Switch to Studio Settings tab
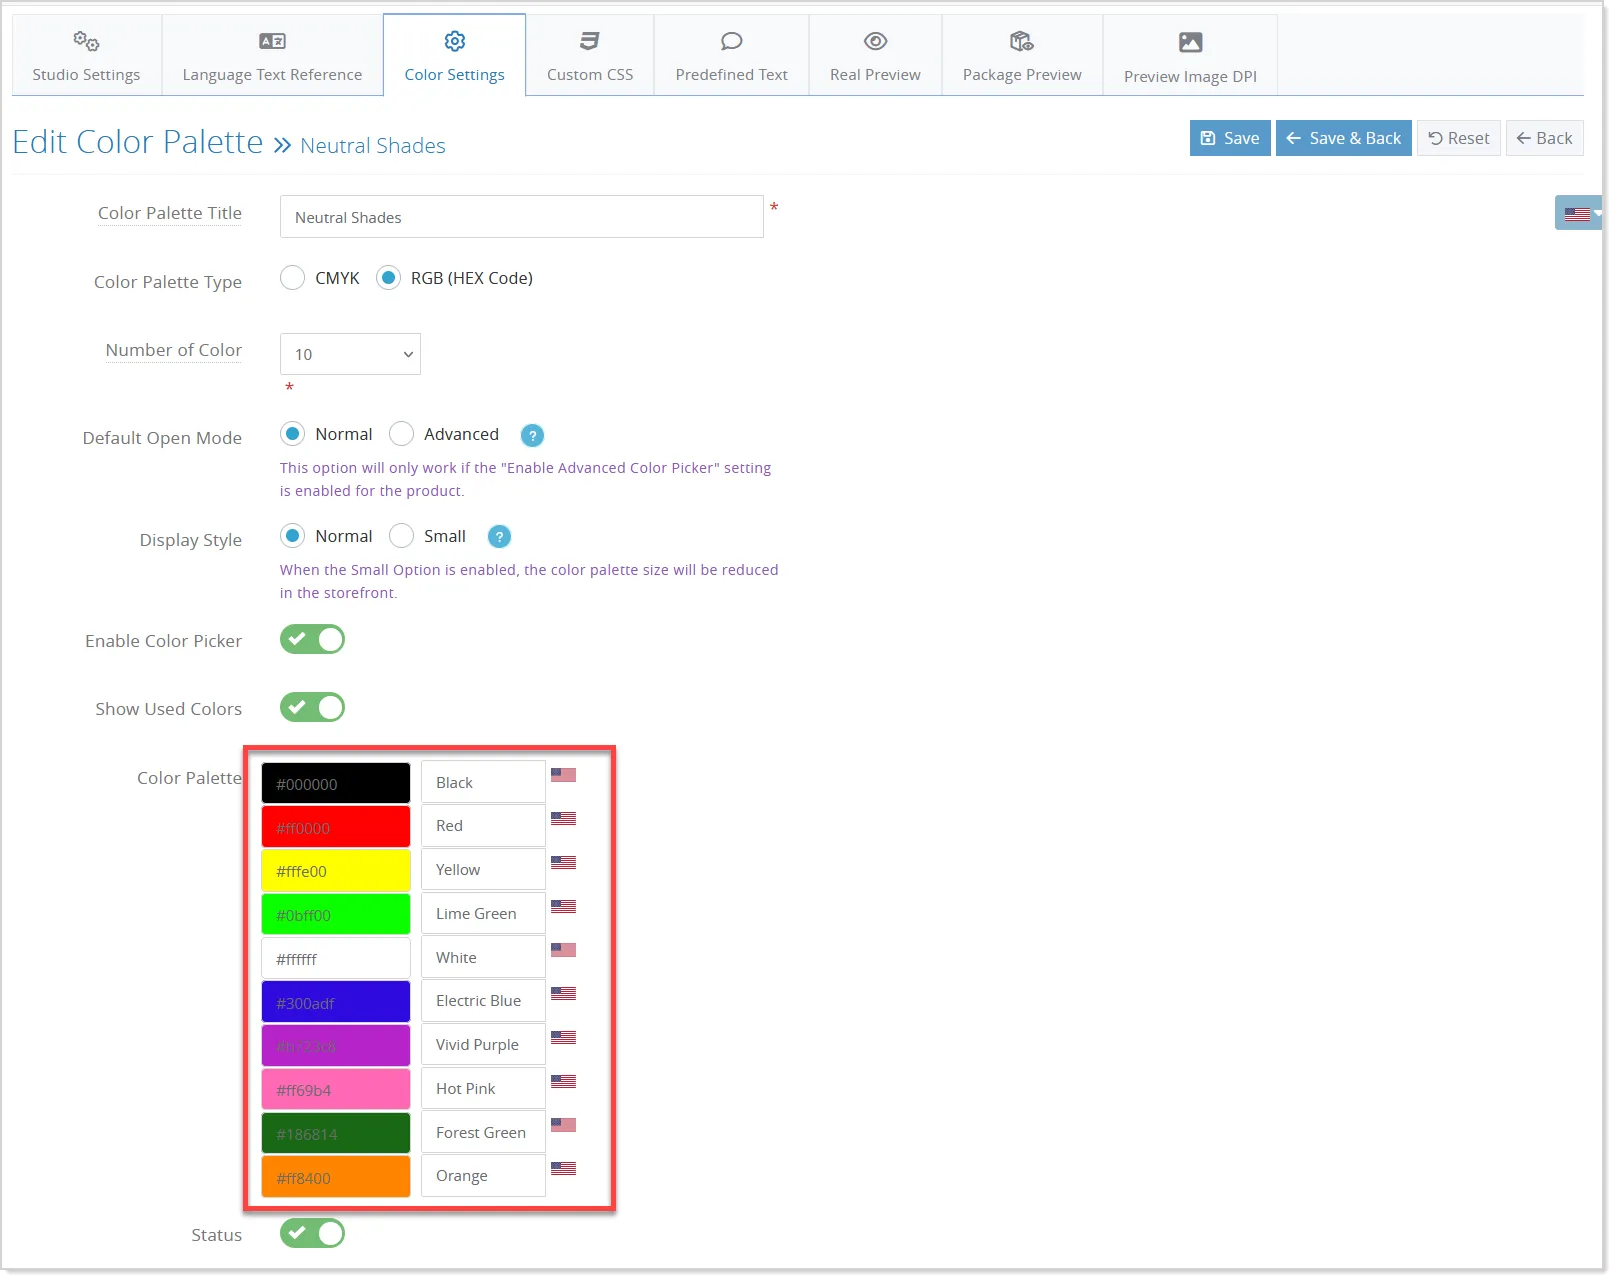Screen dimensions: 1614x1280 coord(86,56)
